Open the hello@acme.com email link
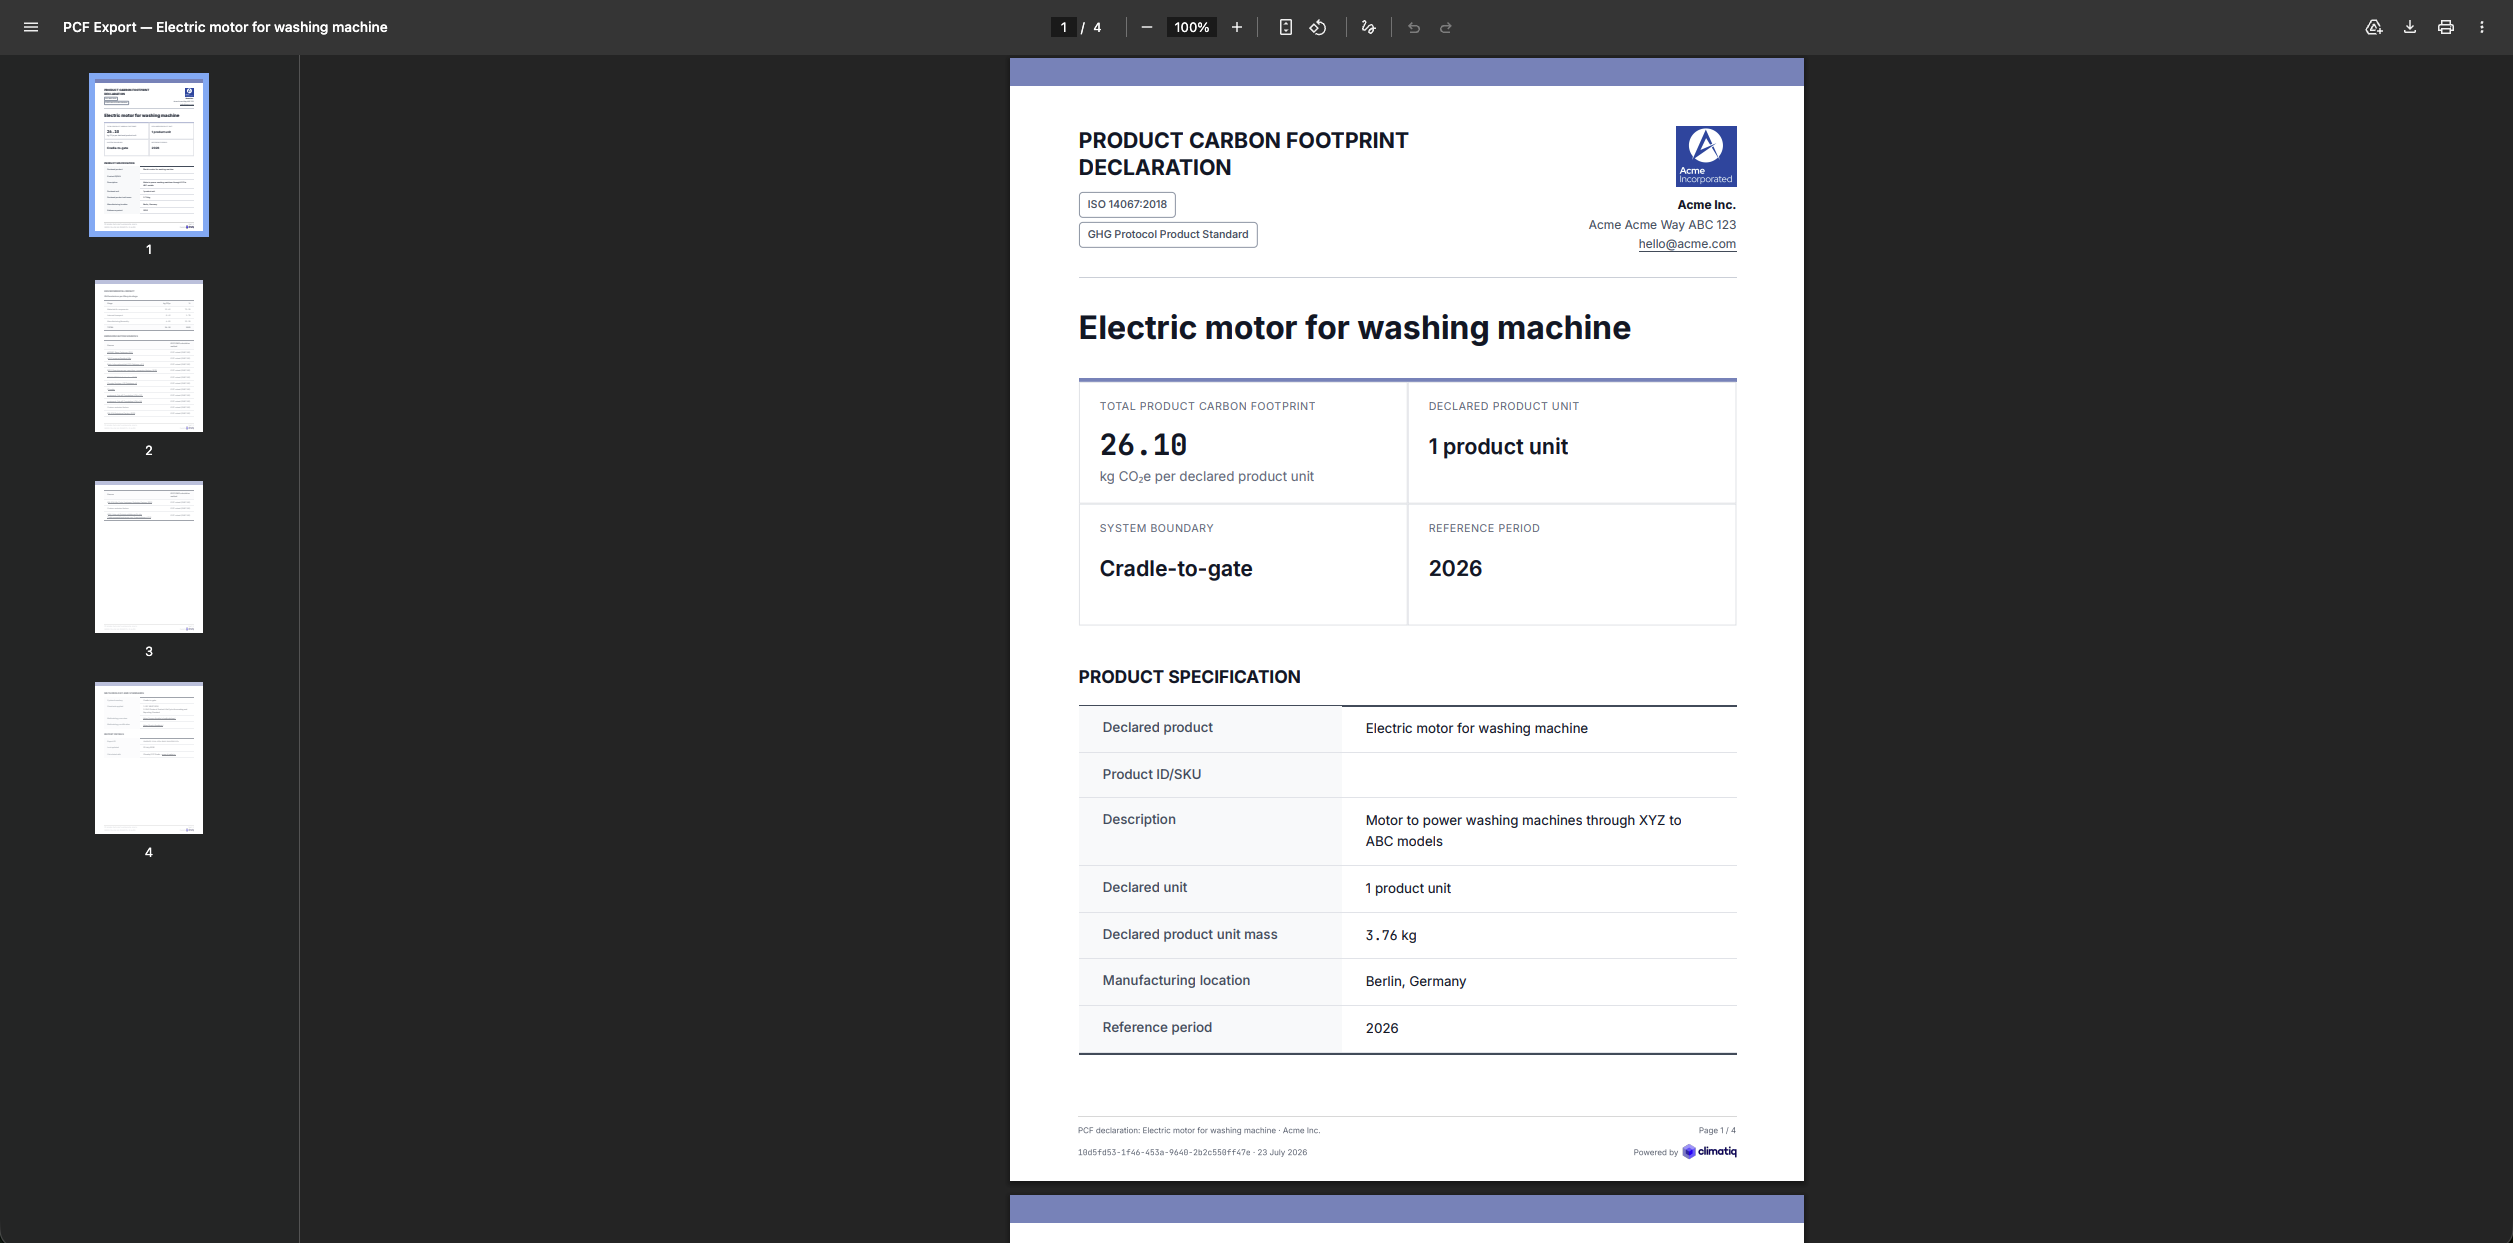The height and width of the screenshot is (1243, 2513). (x=1687, y=244)
